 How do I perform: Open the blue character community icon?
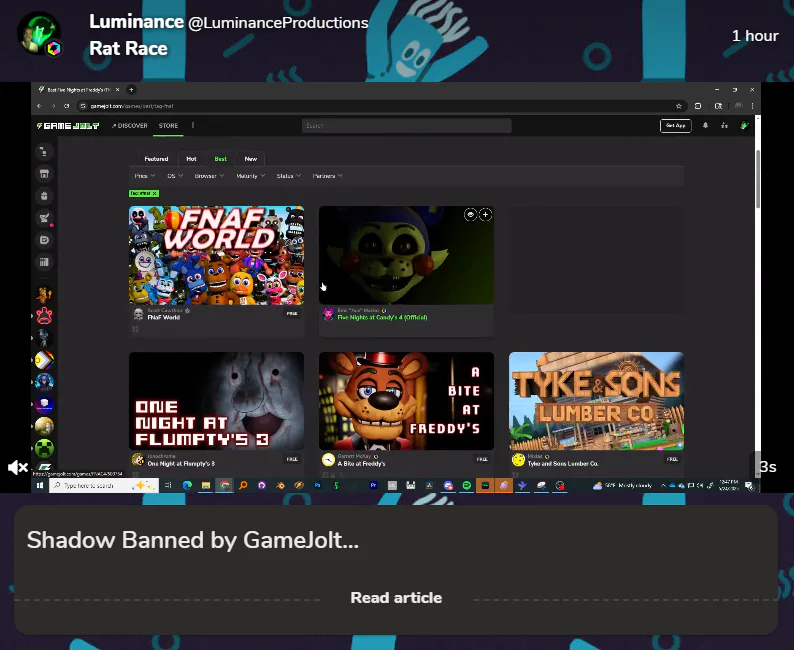tap(44, 382)
